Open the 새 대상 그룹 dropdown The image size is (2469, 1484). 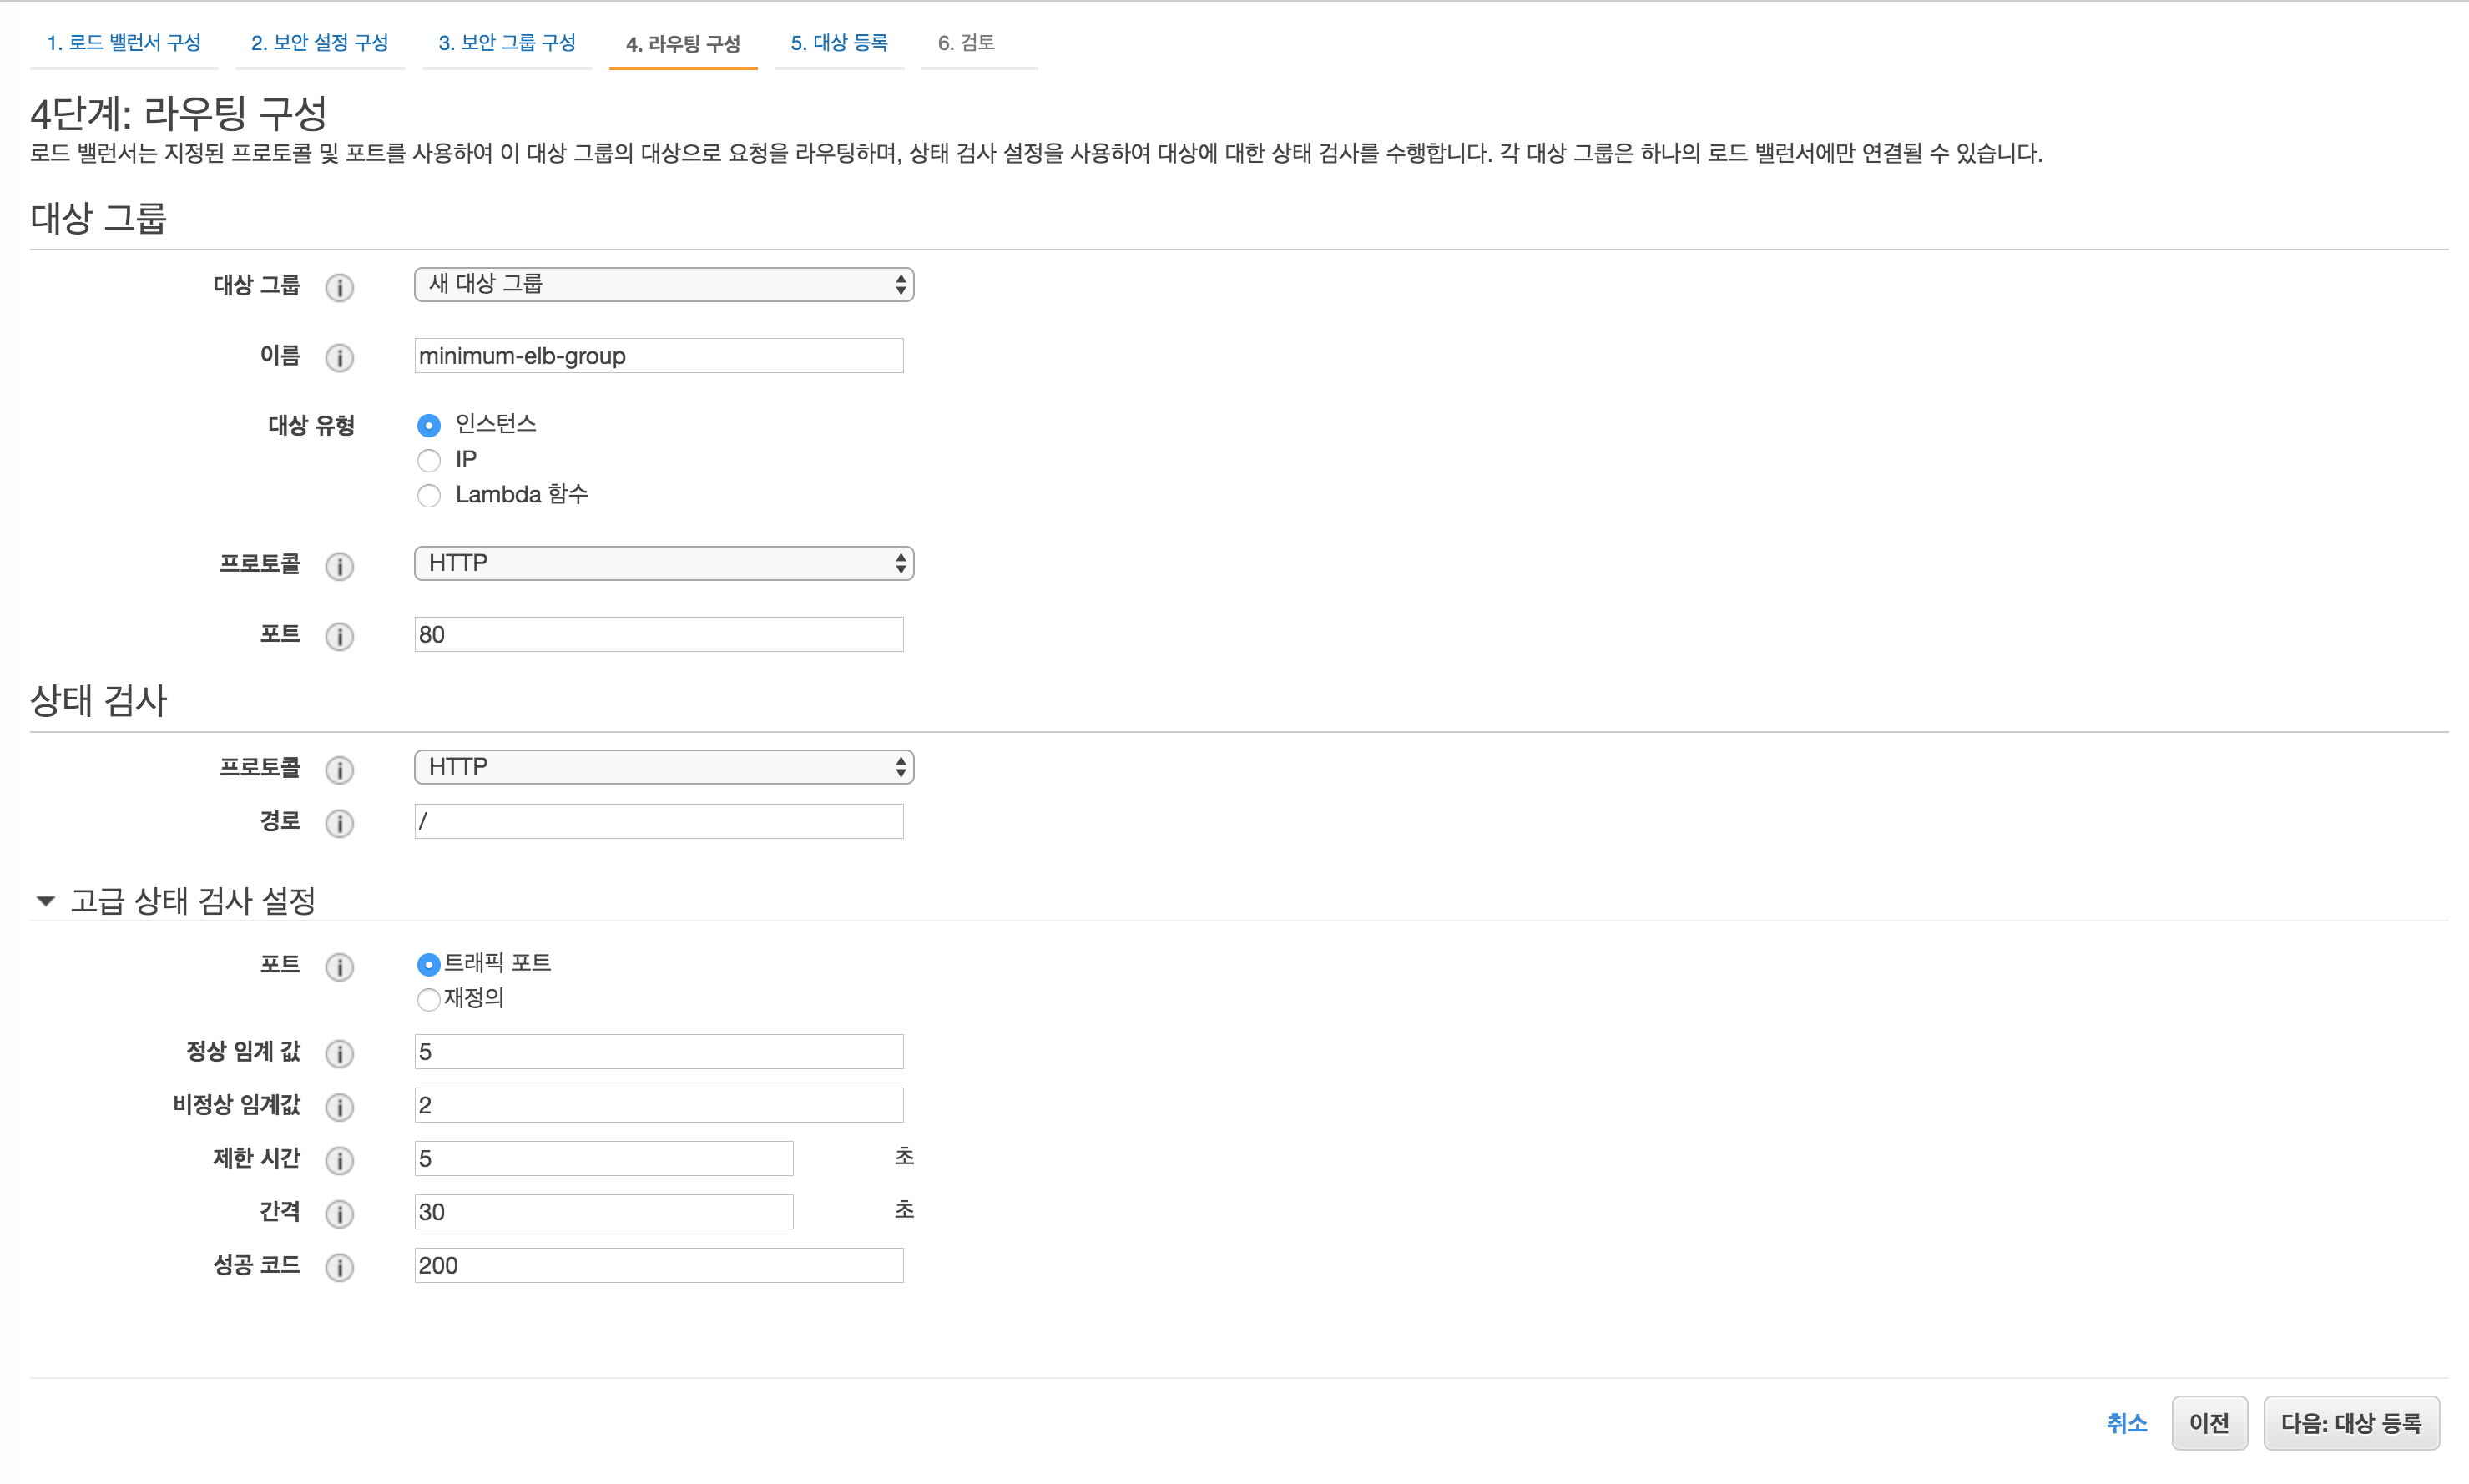click(x=663, y=285)
